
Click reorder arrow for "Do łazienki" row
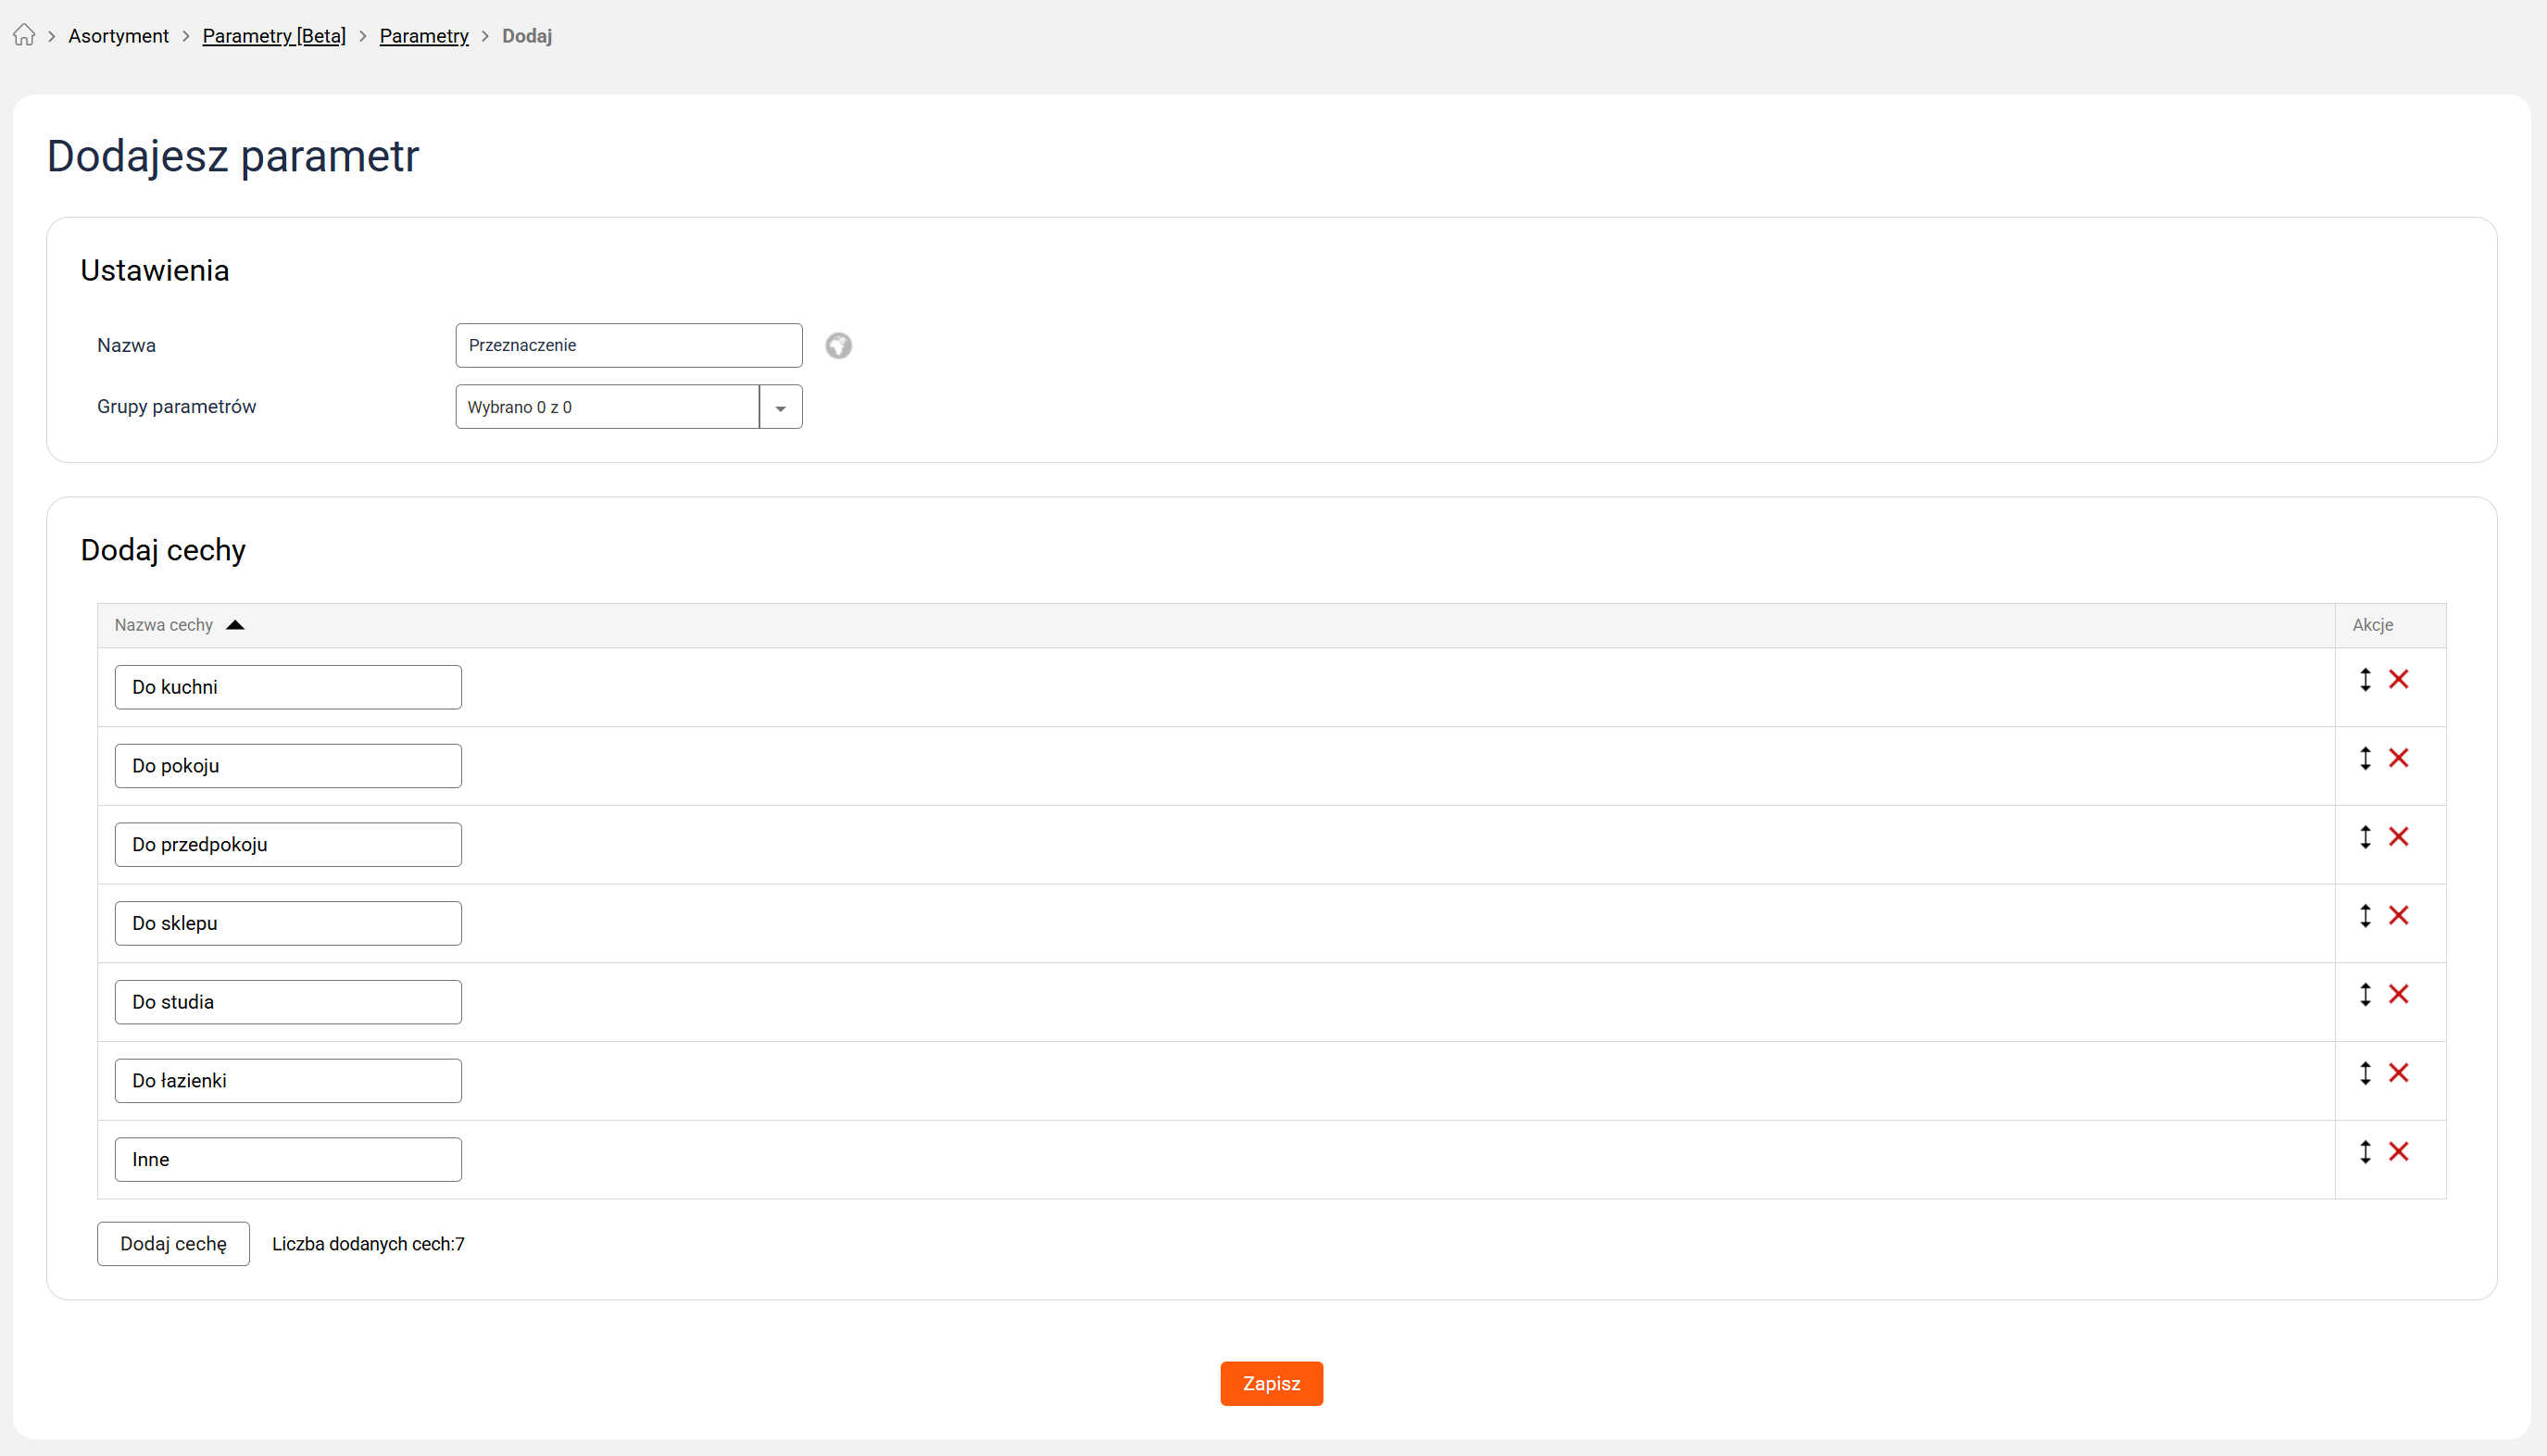(x=2365, y=1073)
